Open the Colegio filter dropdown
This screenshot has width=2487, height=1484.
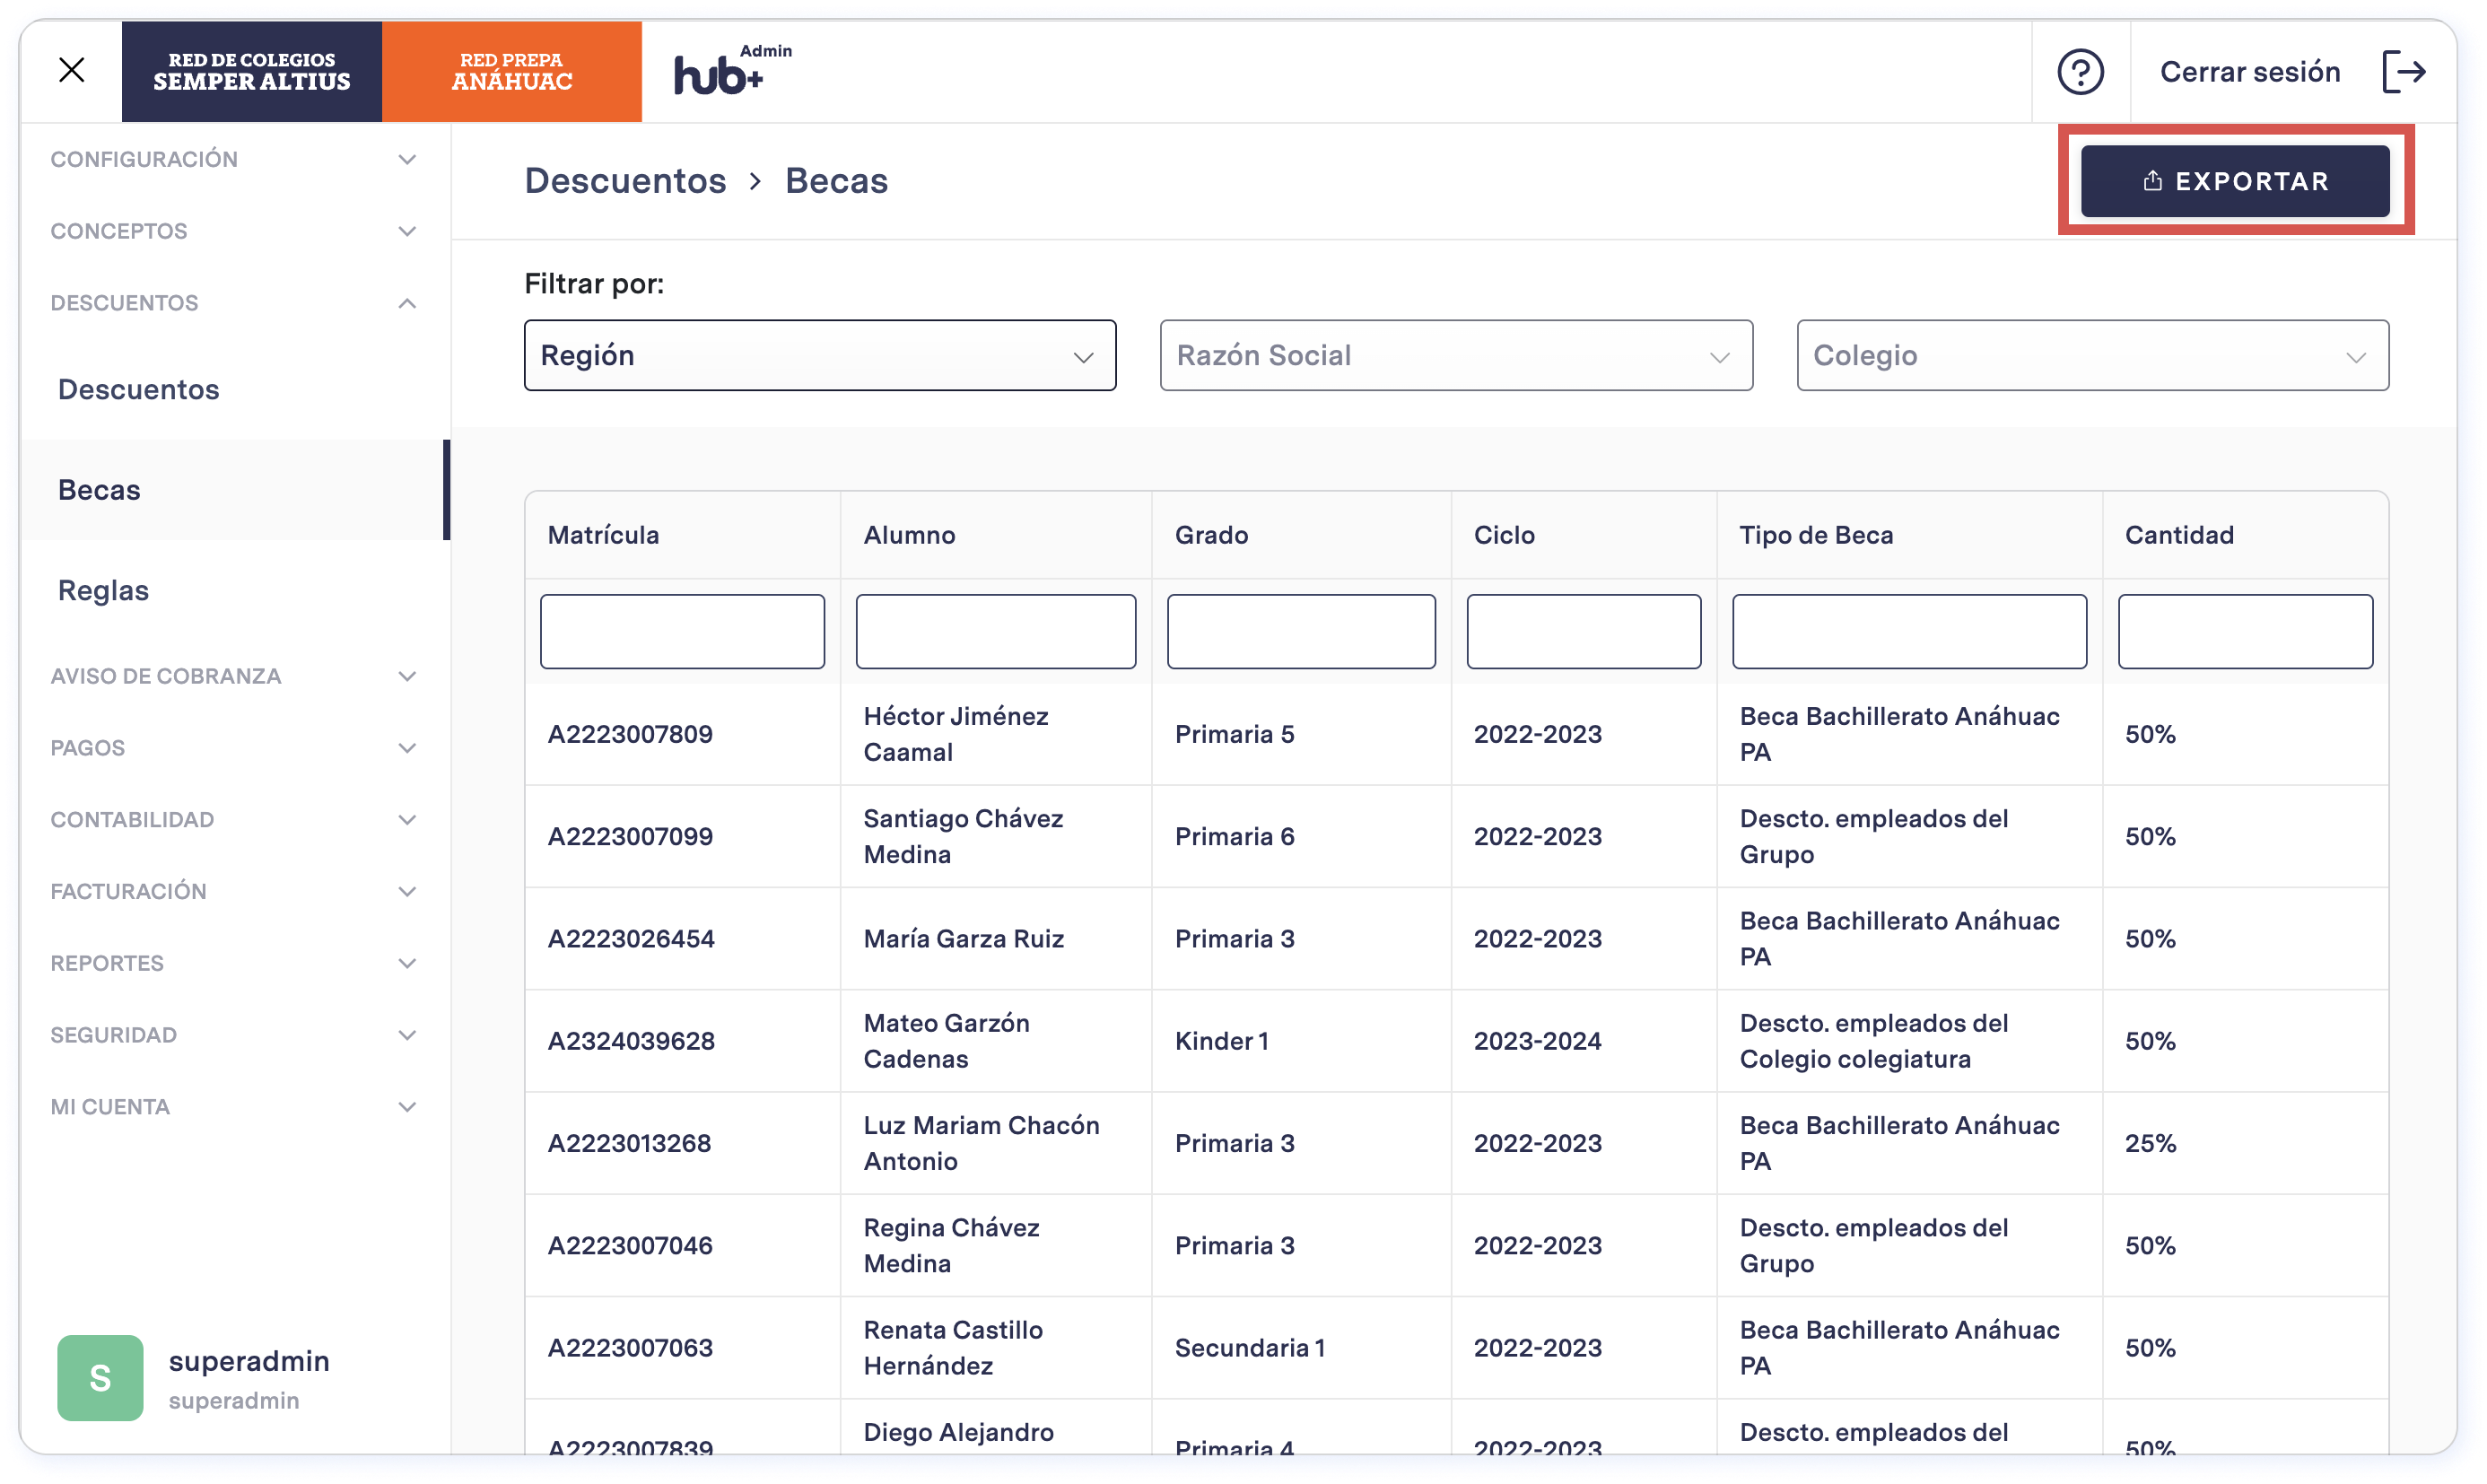[2092, 355]
